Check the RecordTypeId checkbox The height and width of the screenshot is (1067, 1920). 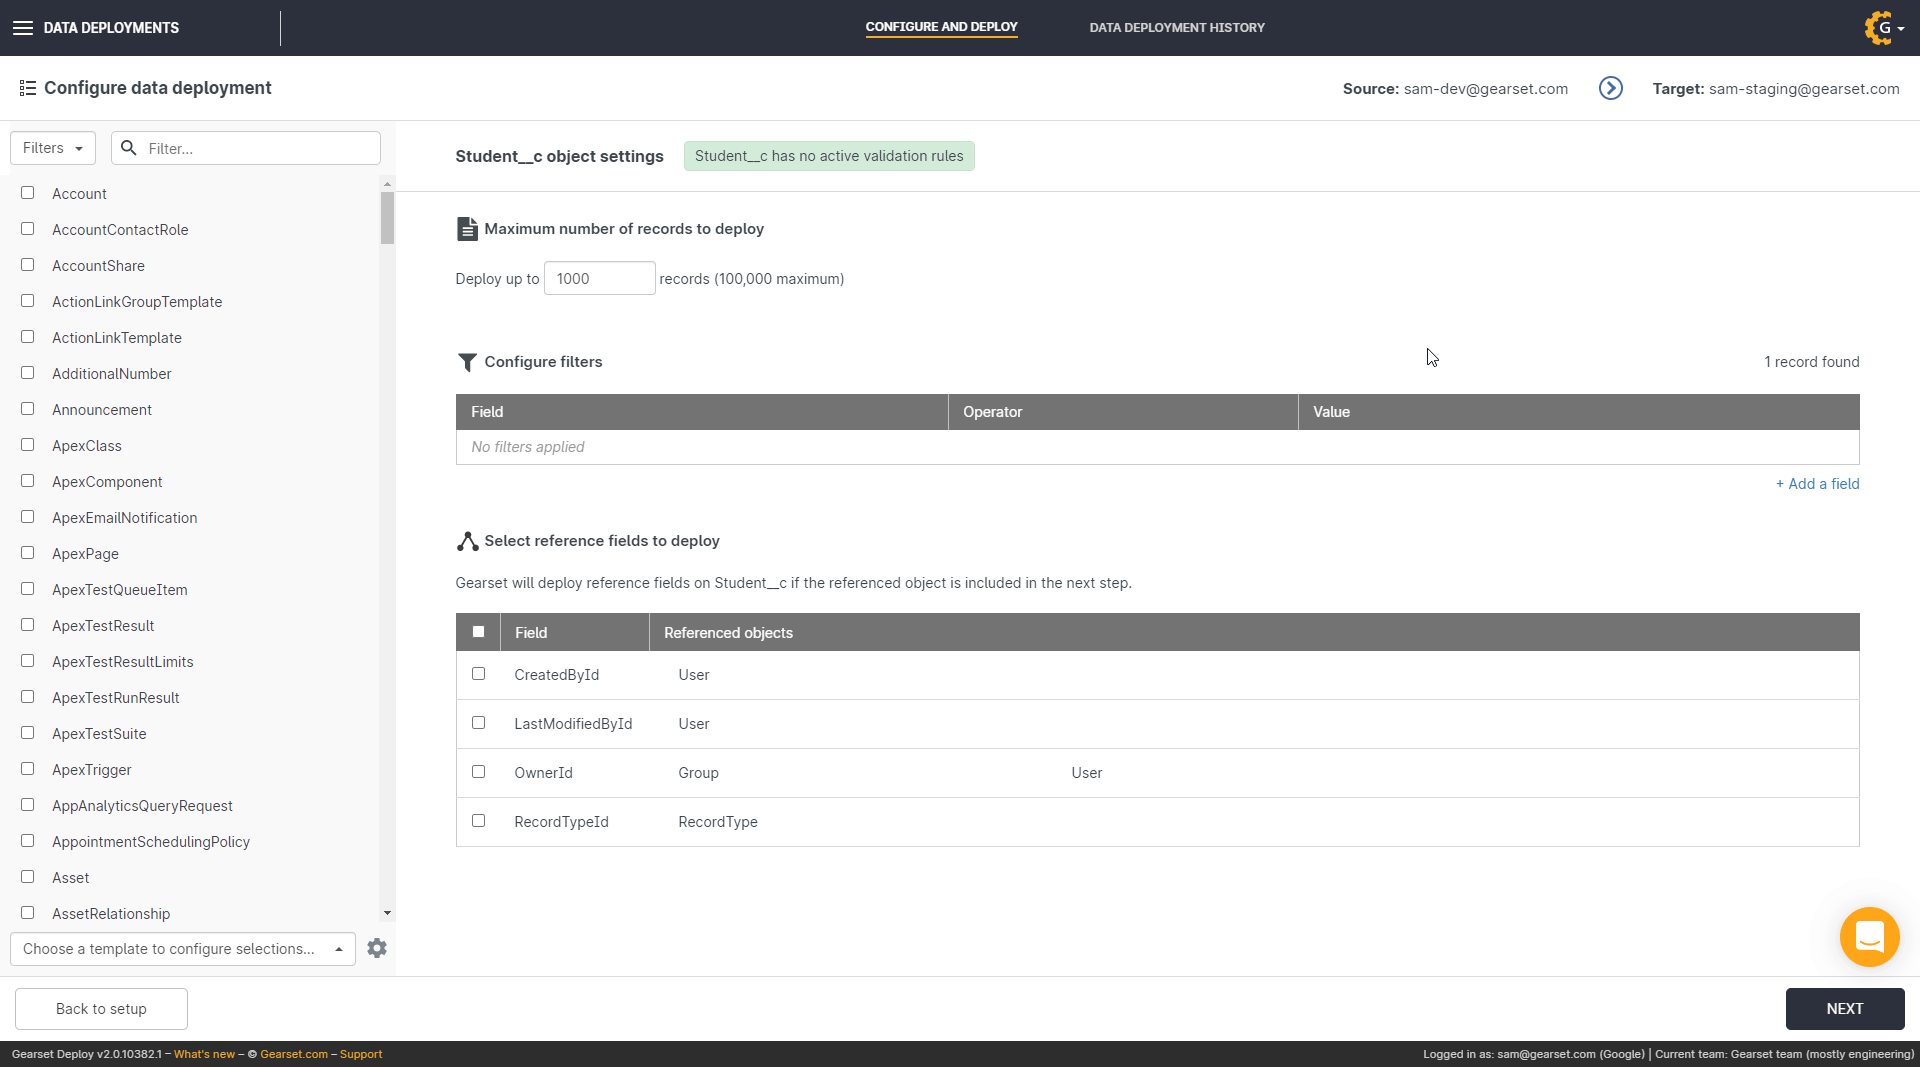pos(478,820)
